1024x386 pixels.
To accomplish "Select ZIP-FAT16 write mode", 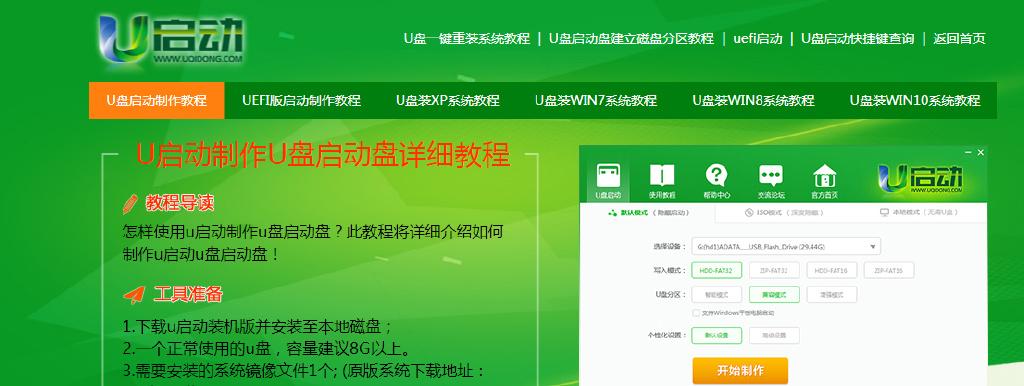I will pyautogui.click(x=889, y=270).
